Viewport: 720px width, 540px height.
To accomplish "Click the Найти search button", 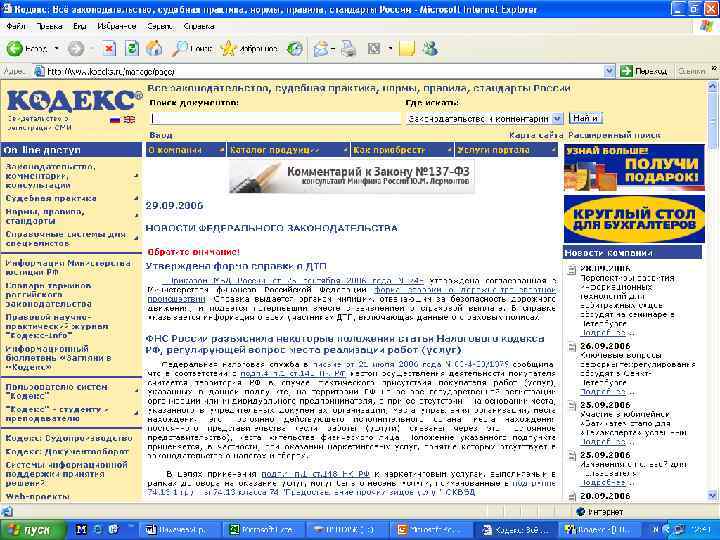I will click(x=585, y=118).
